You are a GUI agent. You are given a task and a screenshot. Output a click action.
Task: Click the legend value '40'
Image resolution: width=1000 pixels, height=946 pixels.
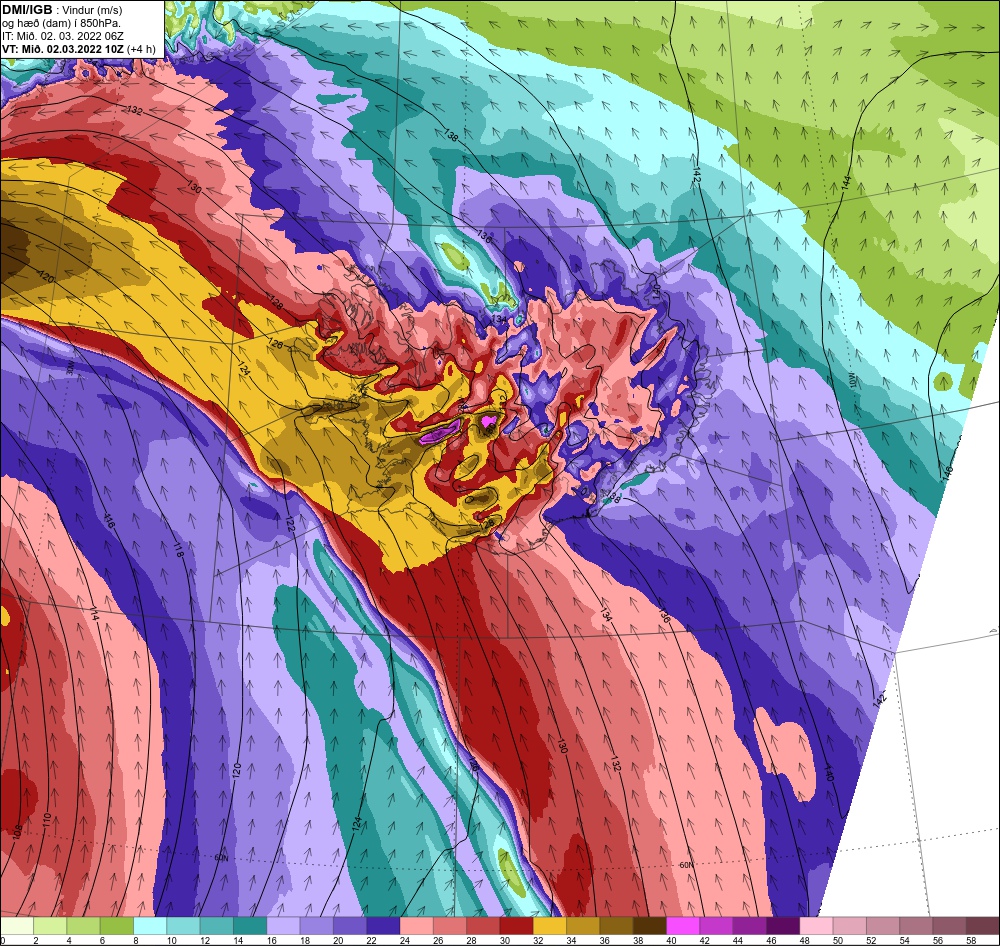point(671,940)
